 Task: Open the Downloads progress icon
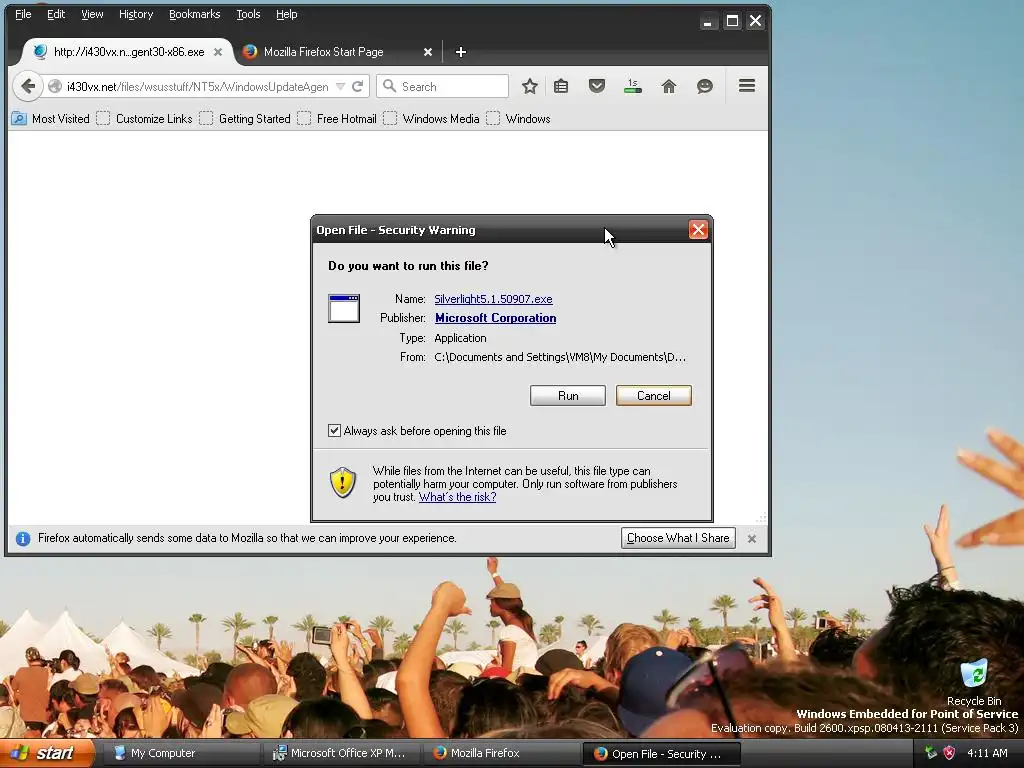(x=632, y=86)
